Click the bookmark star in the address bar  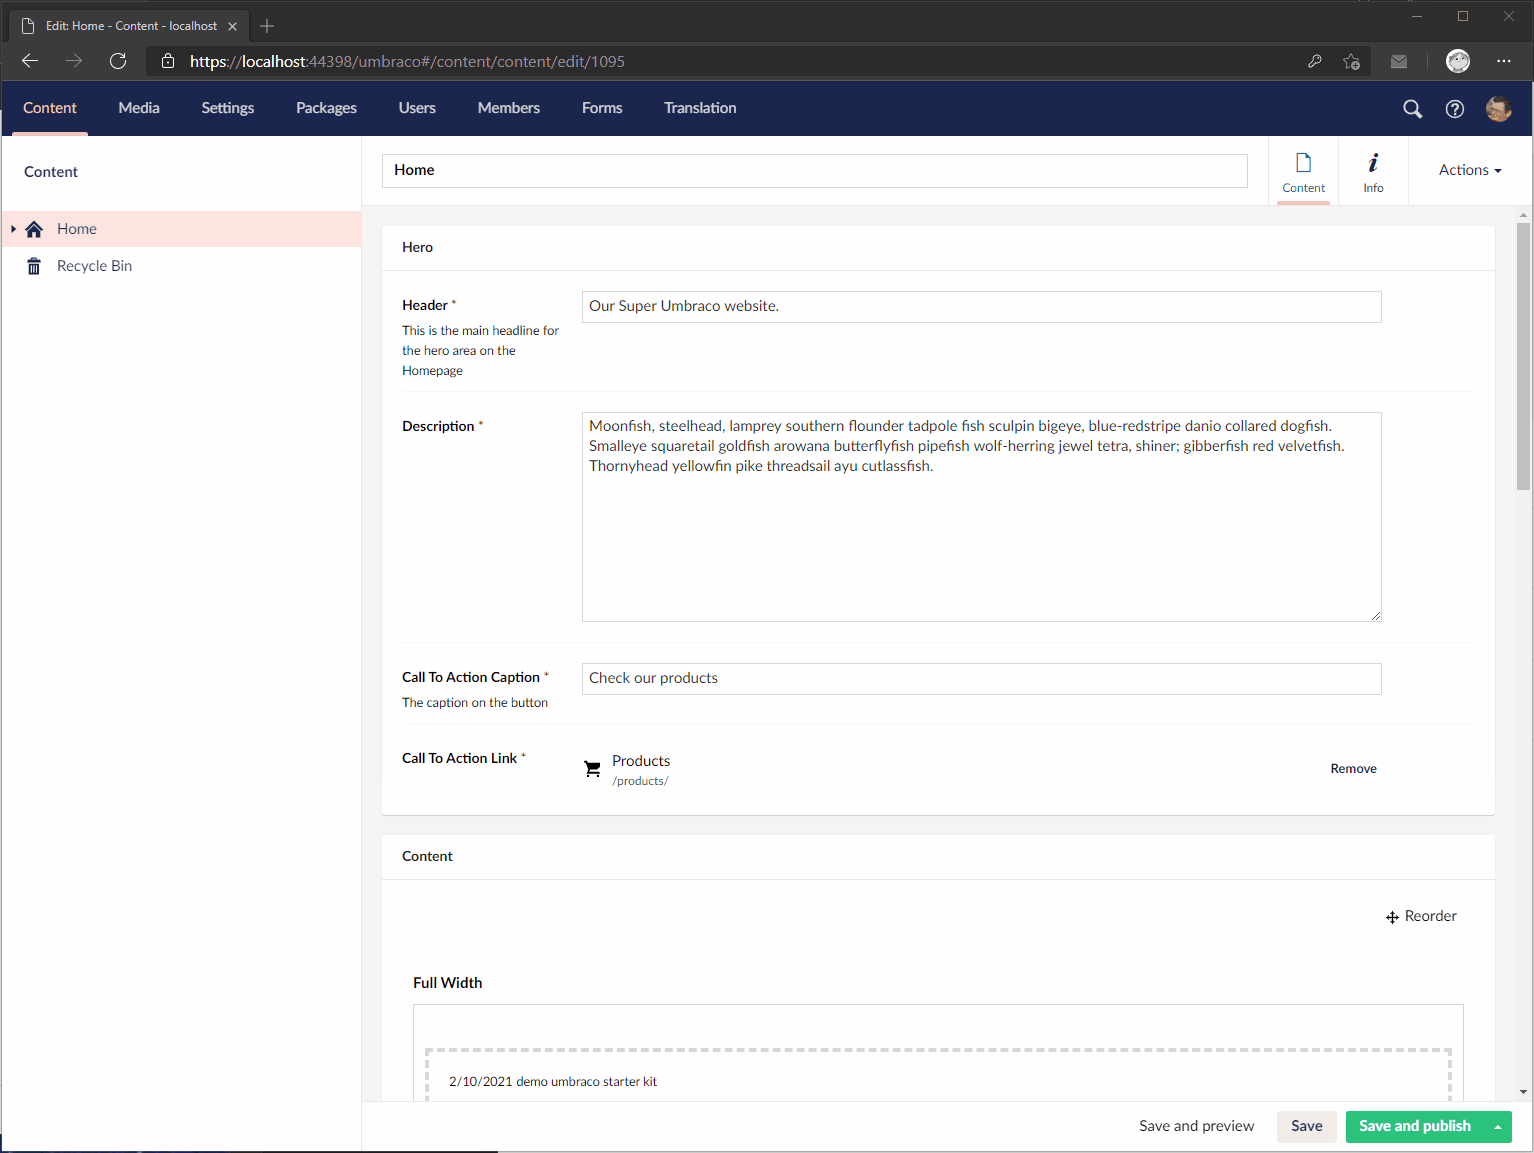1352,61
